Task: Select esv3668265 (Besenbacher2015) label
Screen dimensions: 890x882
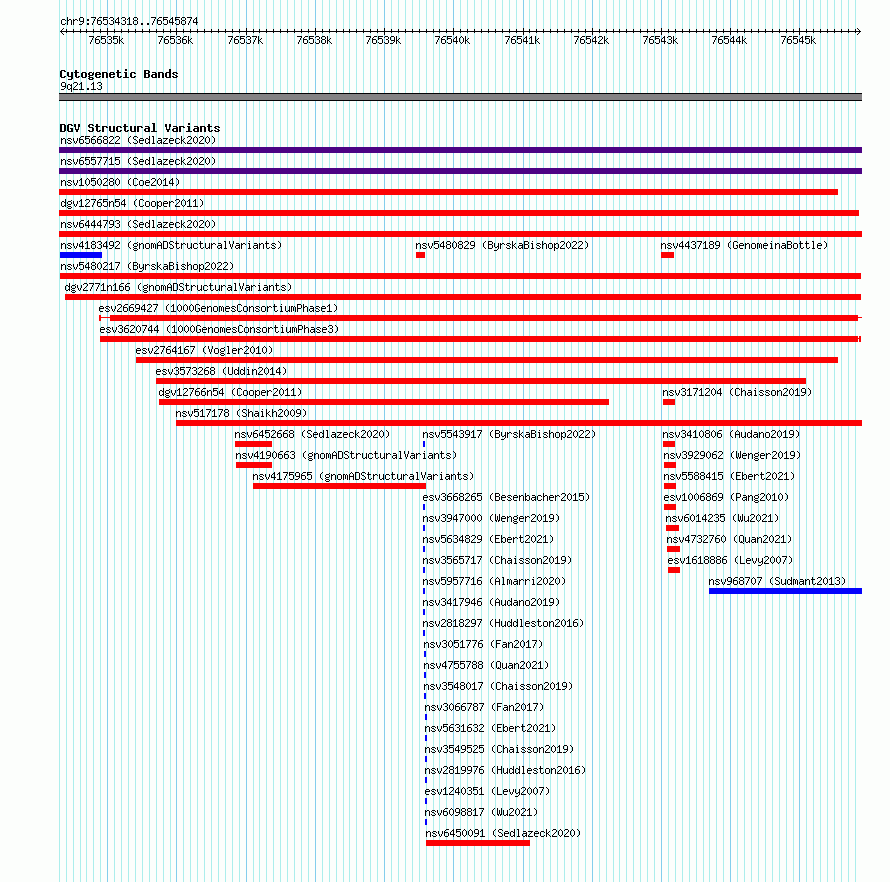Action: pos(506,497)
